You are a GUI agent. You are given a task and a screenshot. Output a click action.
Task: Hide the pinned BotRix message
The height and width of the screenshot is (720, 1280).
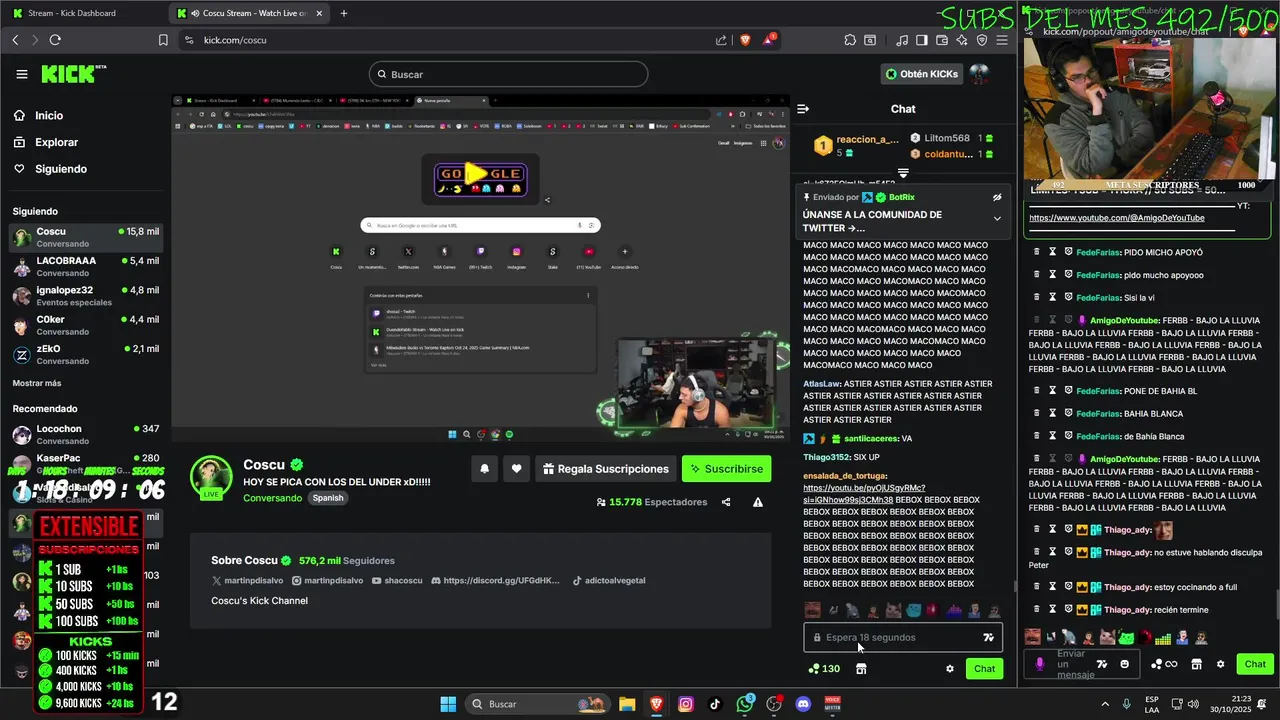(x=997, y=198)
